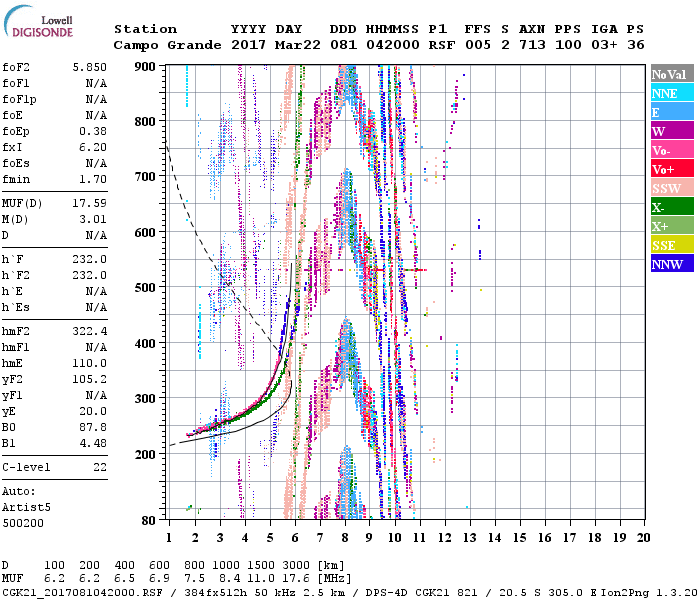The image size is (700, 600).
Task: Click the year 2017 in header
Action: (249, 45)
